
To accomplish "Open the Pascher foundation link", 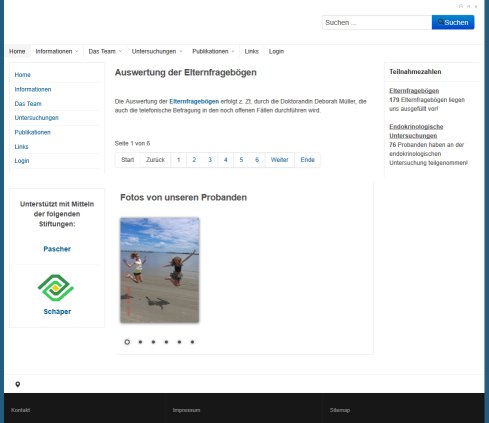I will [57, 249].
